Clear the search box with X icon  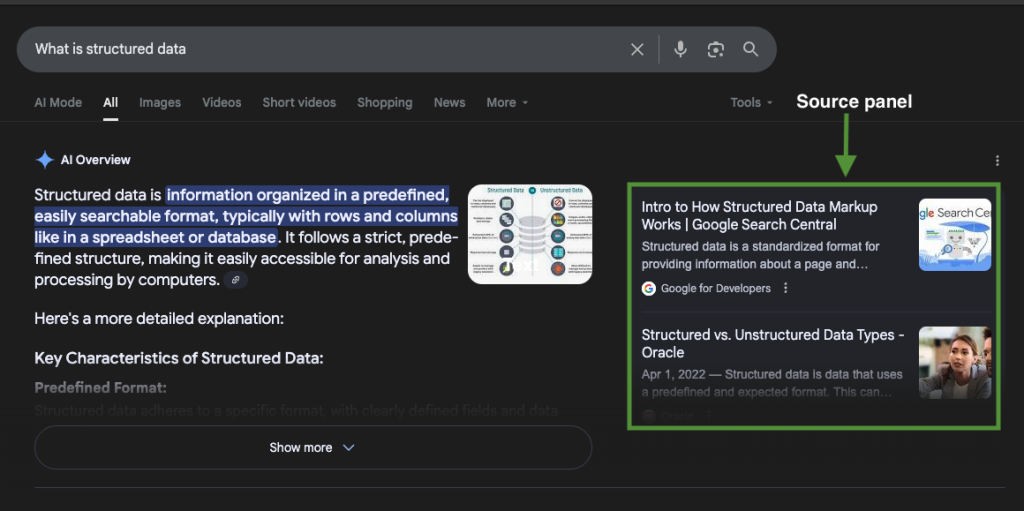pyautogui.click(x=637, y=49)
